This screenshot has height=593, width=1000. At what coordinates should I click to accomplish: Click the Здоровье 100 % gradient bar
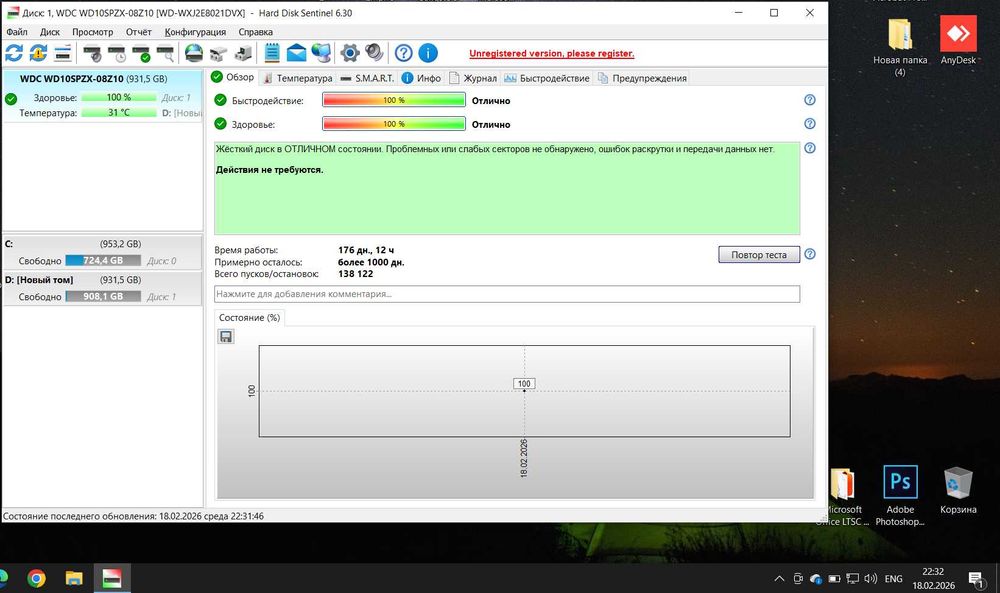[393, 124]
